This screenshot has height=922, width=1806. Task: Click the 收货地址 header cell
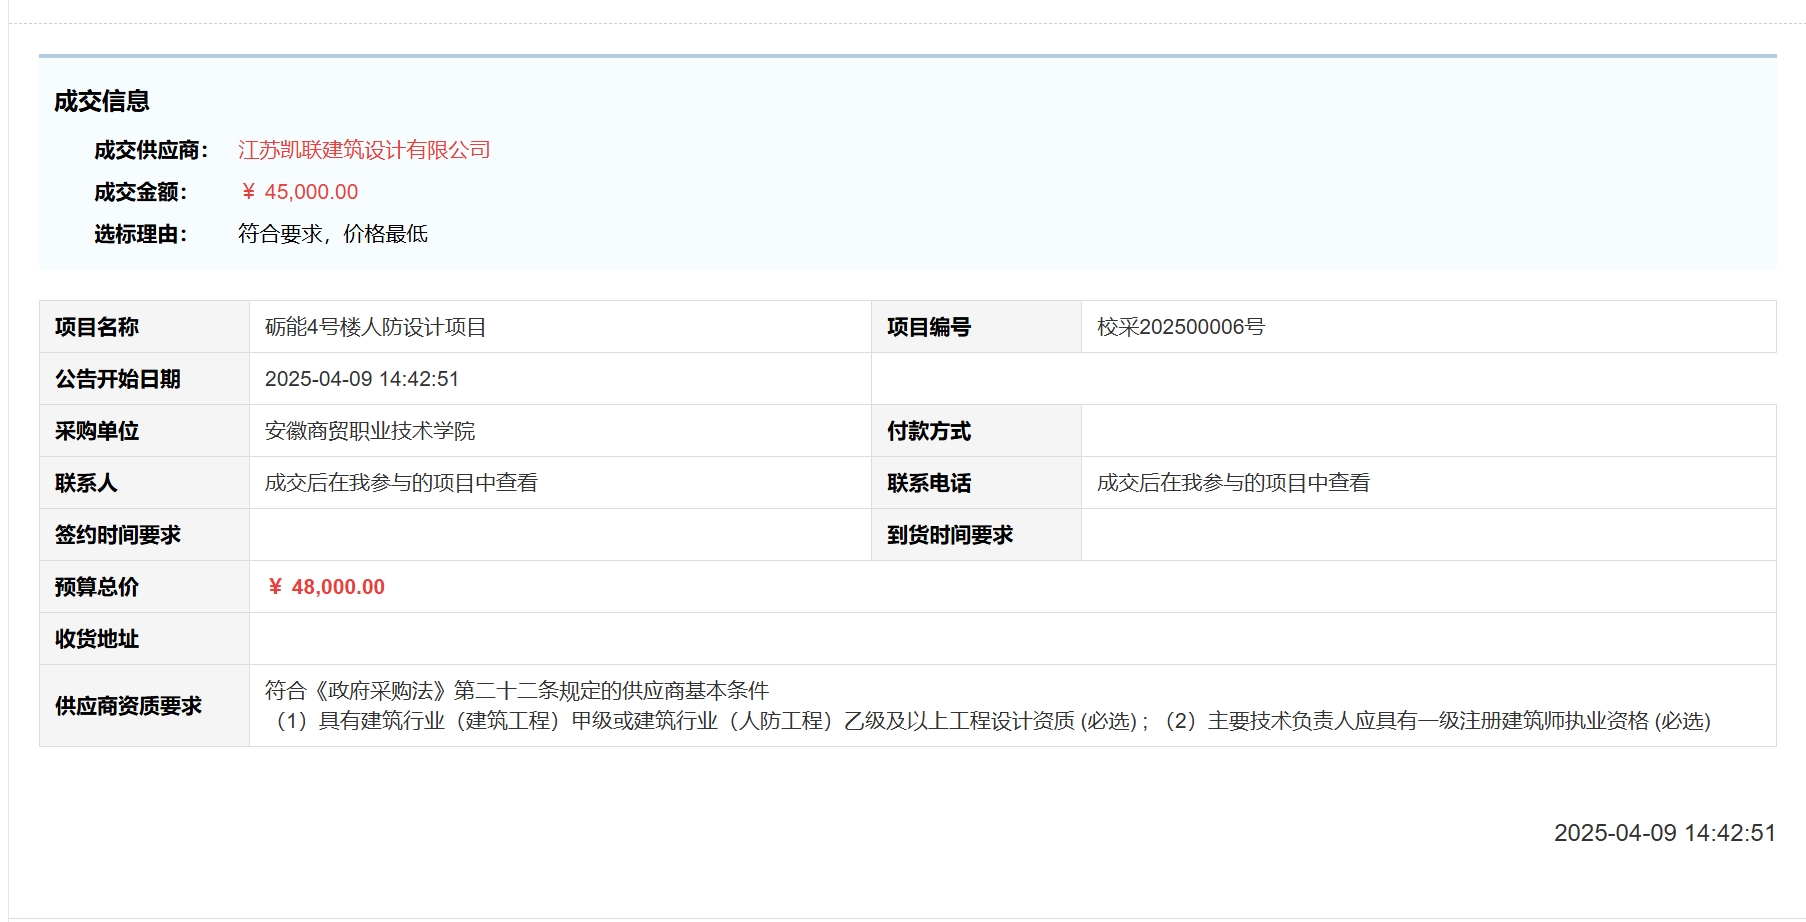pyautogui.click(x=97, y=639)
